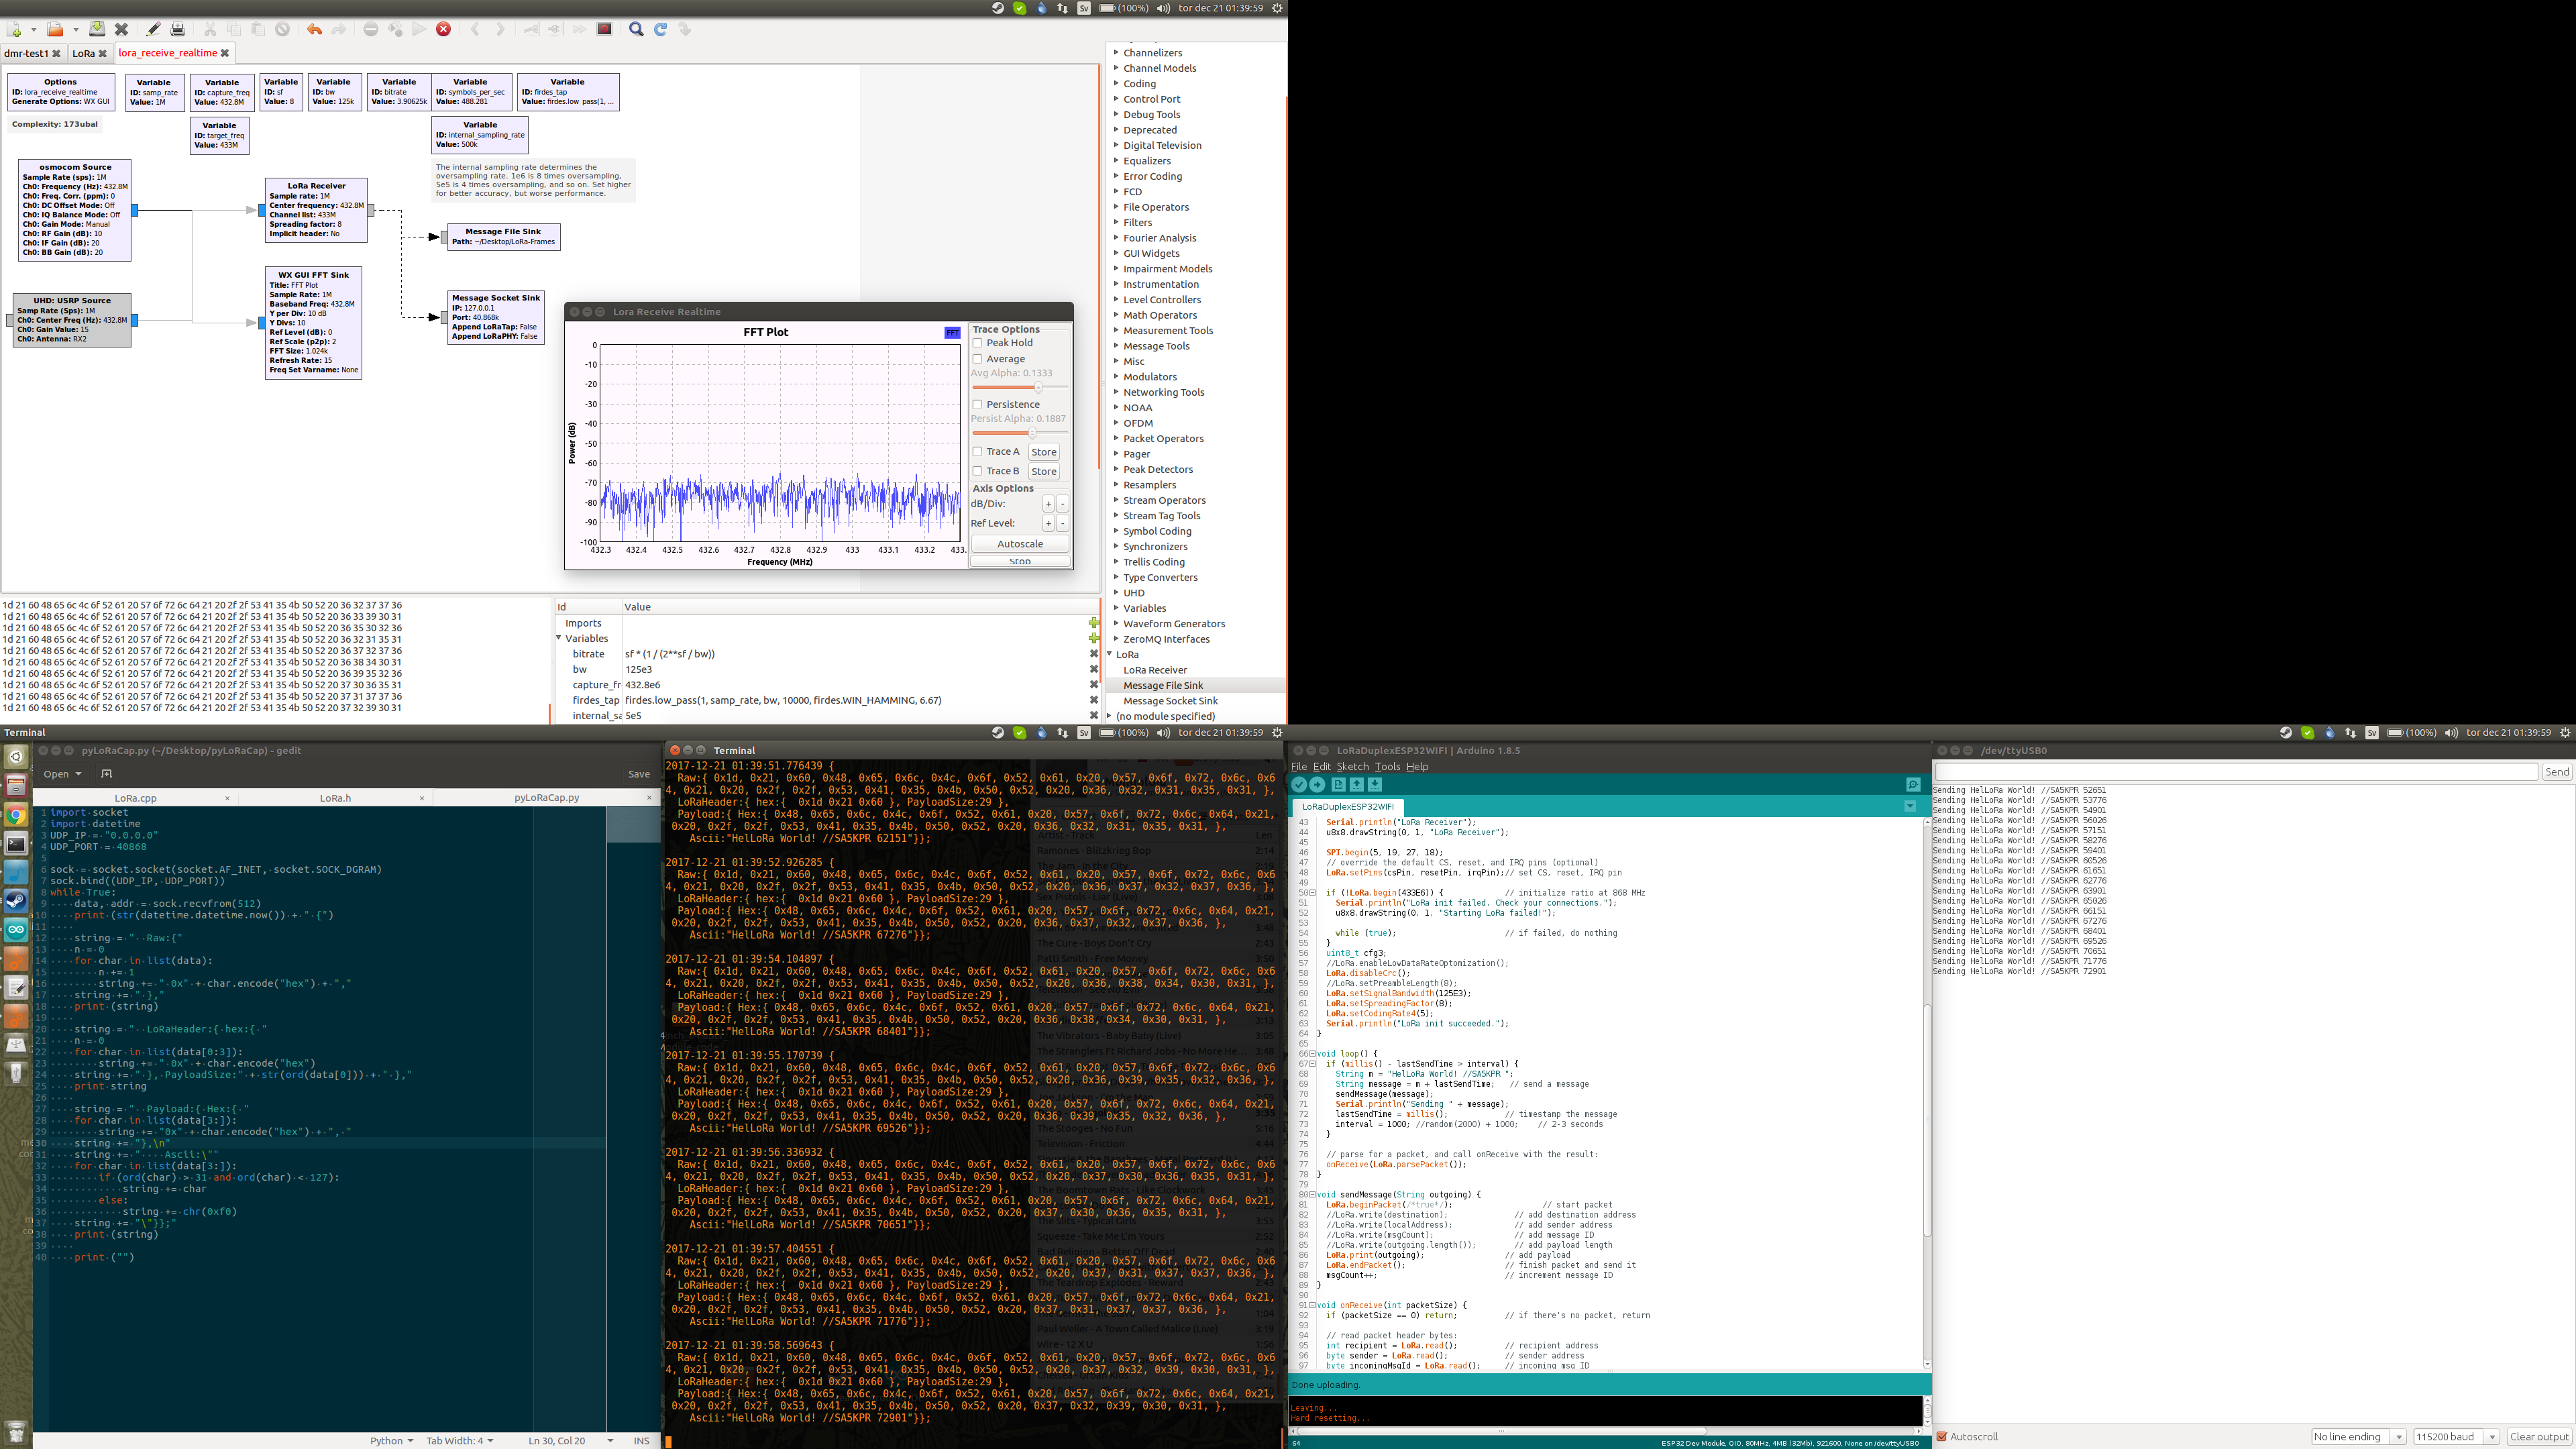Upload the Arduino sketch
2576x1449 pixels.
coord(1318,785)
